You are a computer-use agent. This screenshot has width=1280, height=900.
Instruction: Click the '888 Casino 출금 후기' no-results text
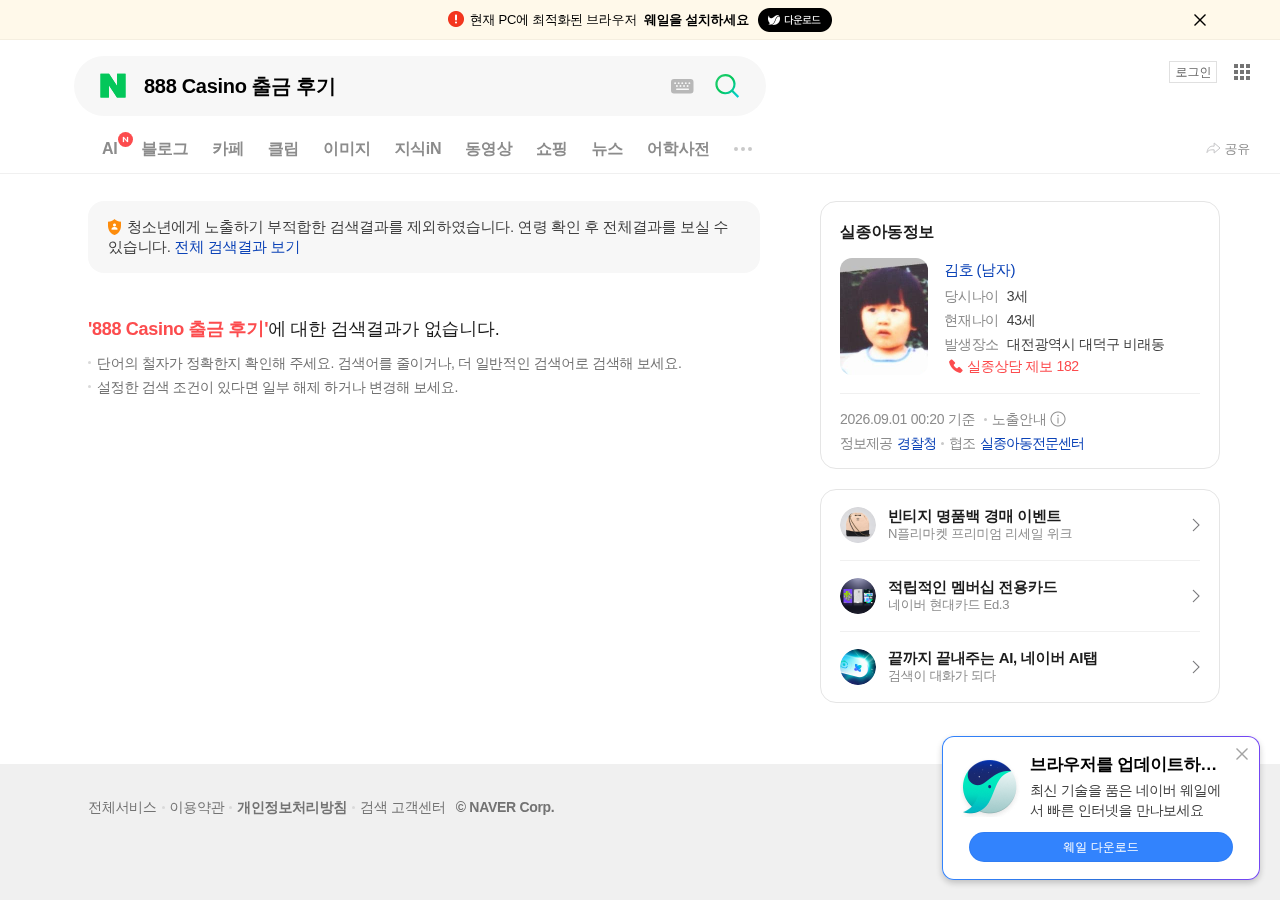coord(178,329)
